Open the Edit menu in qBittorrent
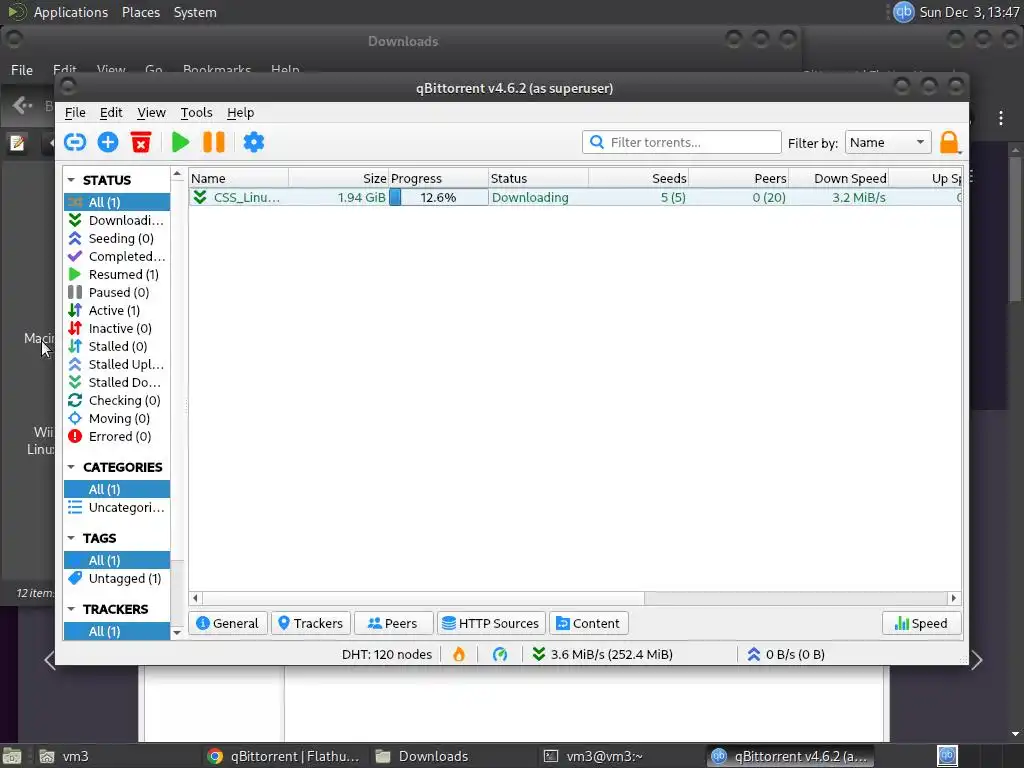Screen dimensions: 1024x768 [x=111, y=112]
